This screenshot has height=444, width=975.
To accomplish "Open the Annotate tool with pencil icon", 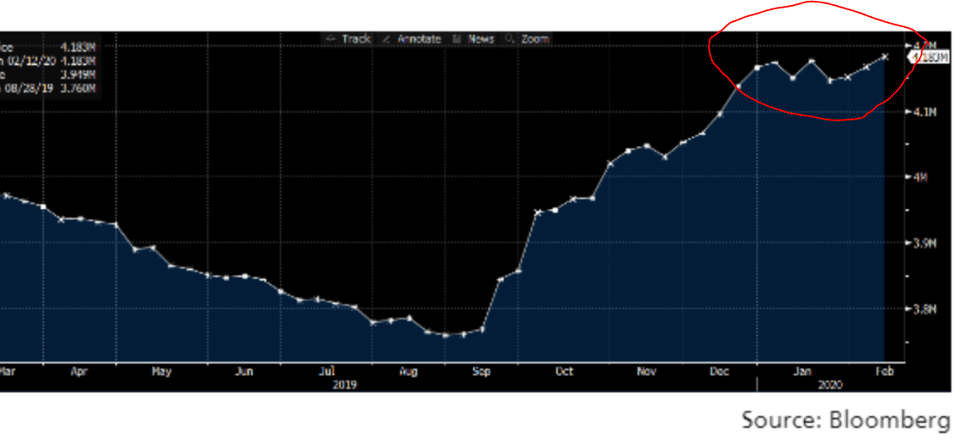I will 411,39.
